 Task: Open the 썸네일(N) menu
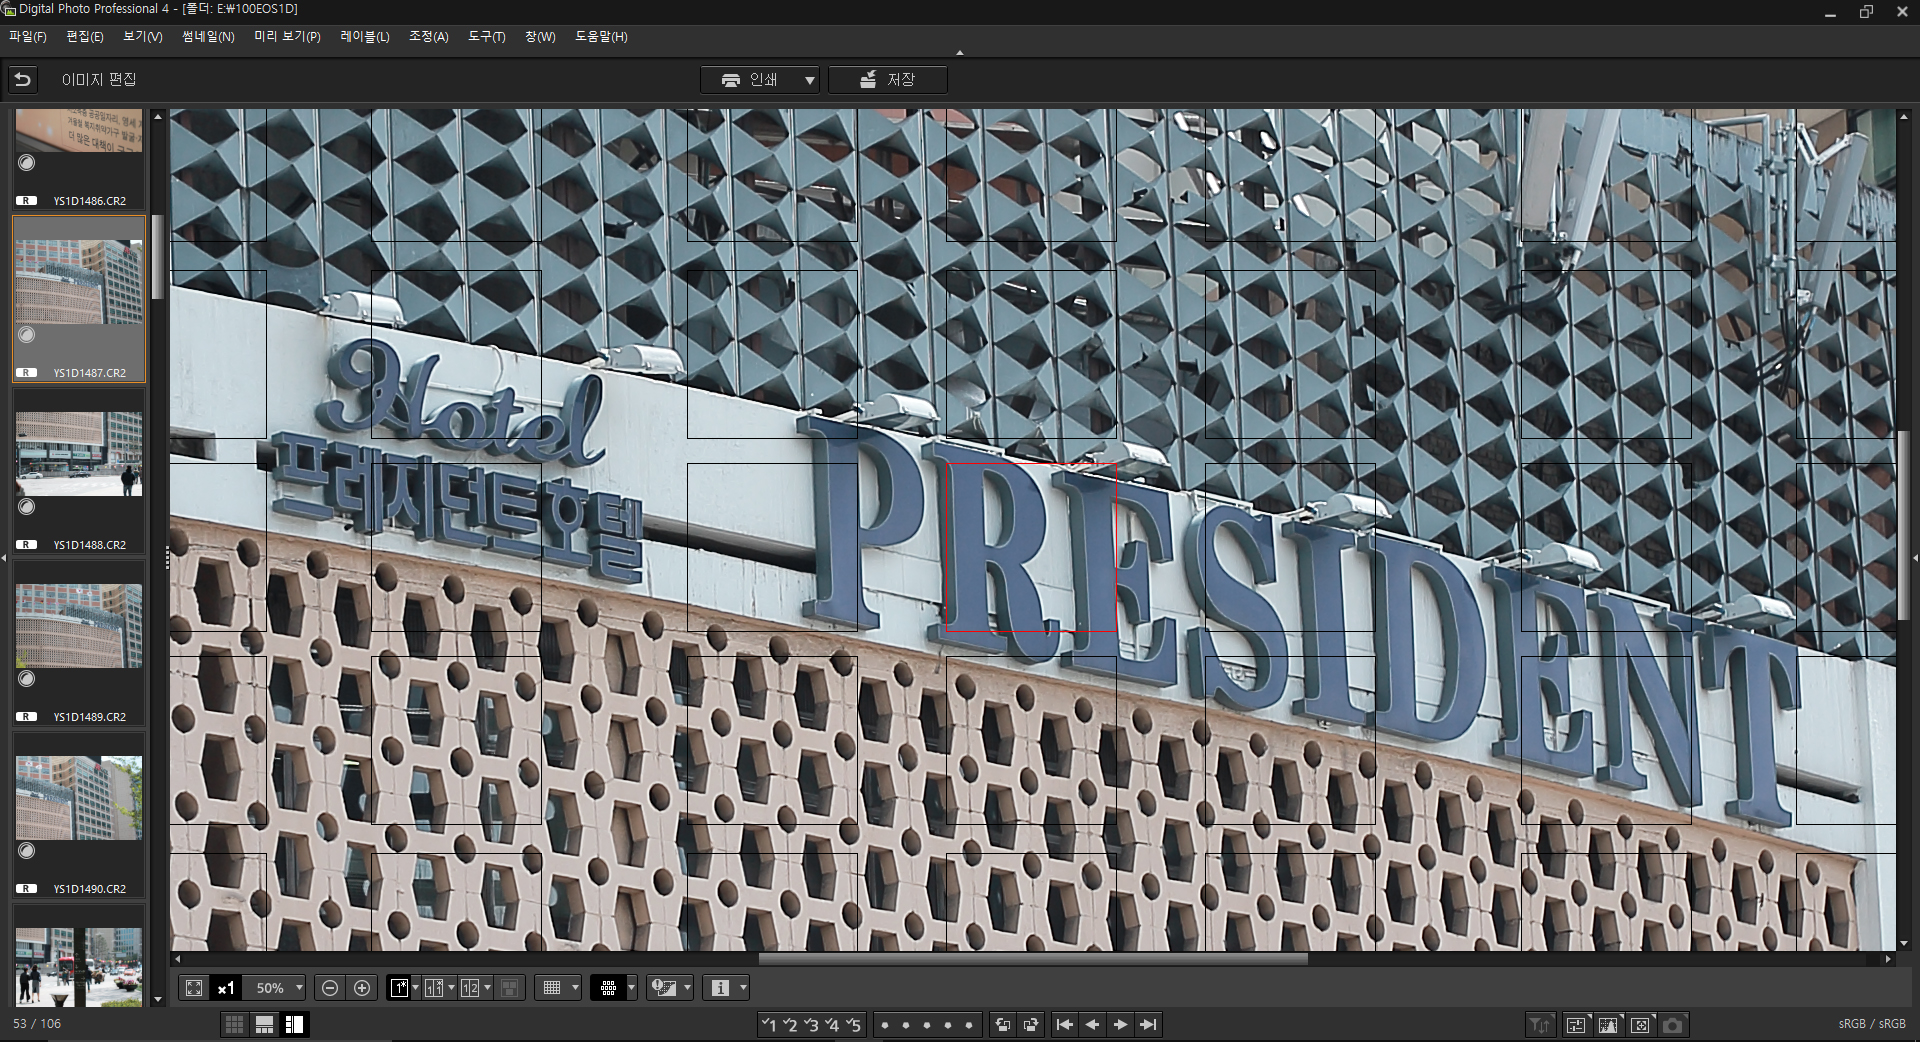click(x=208, y=37)
